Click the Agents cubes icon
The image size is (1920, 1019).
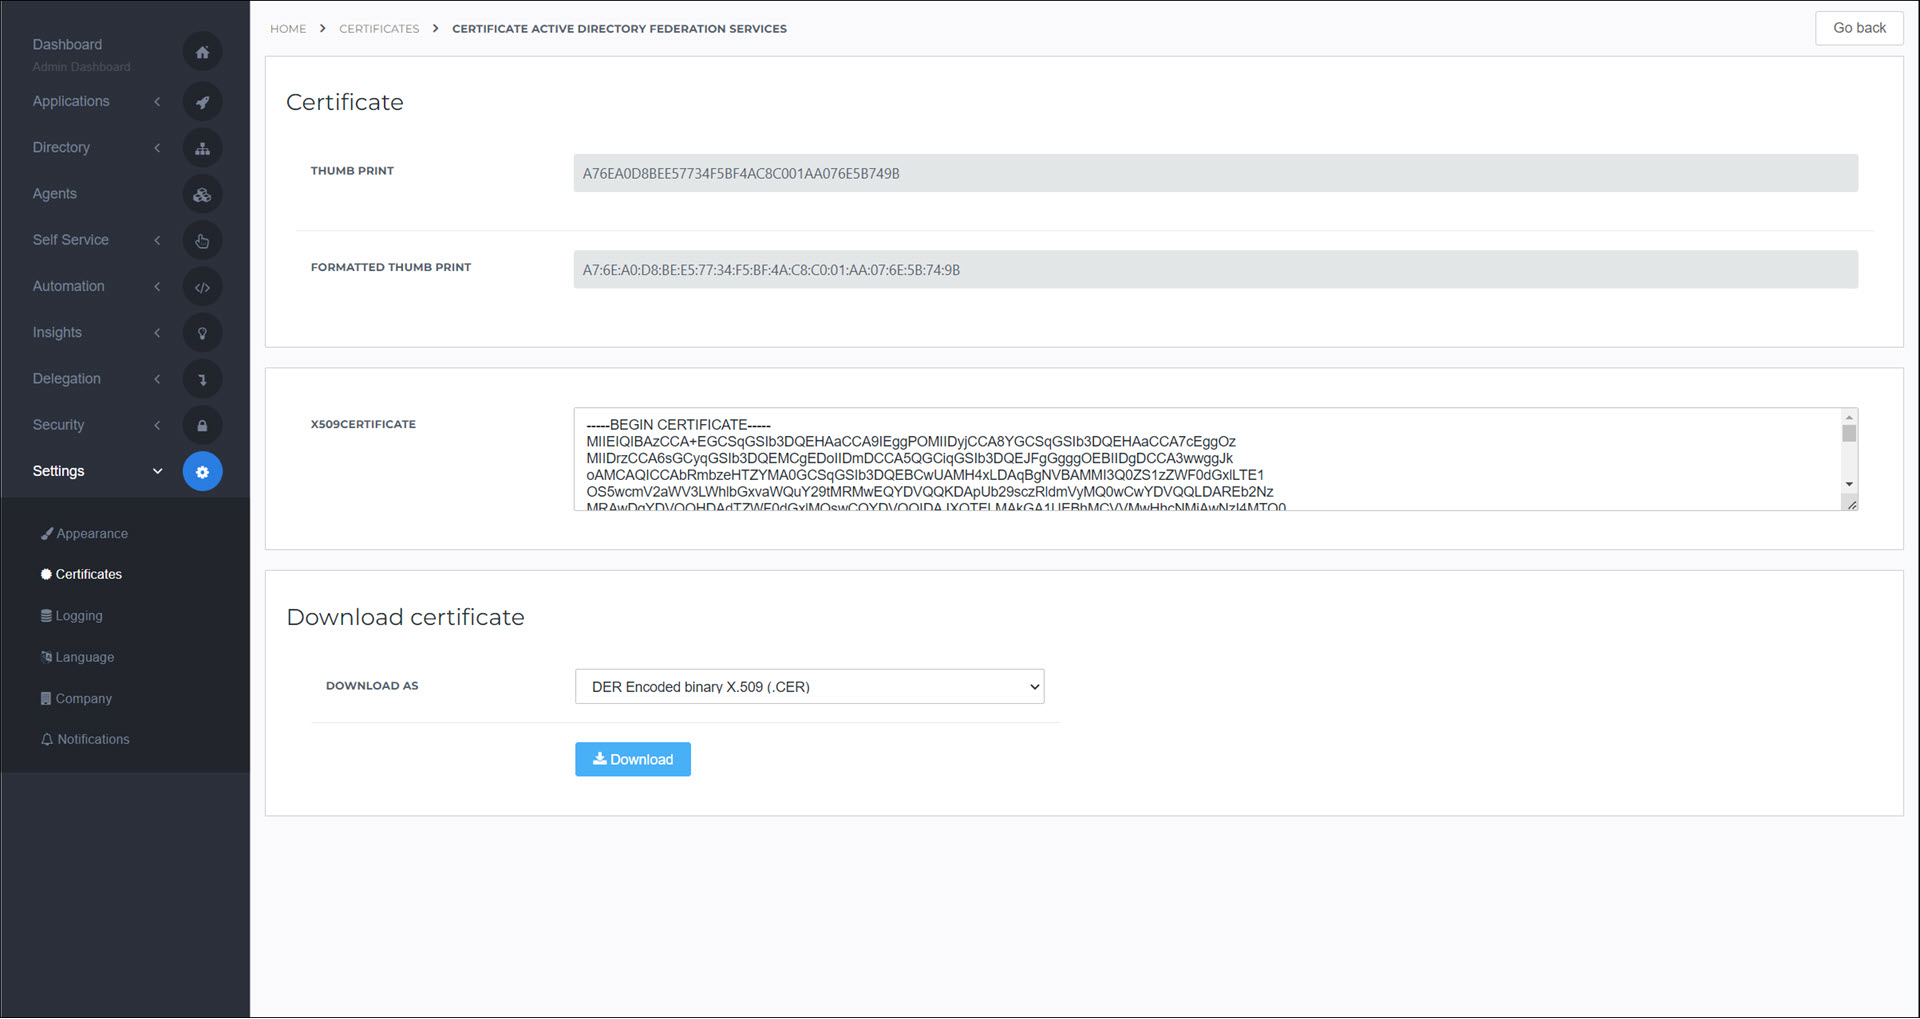(x=202, y=195)
